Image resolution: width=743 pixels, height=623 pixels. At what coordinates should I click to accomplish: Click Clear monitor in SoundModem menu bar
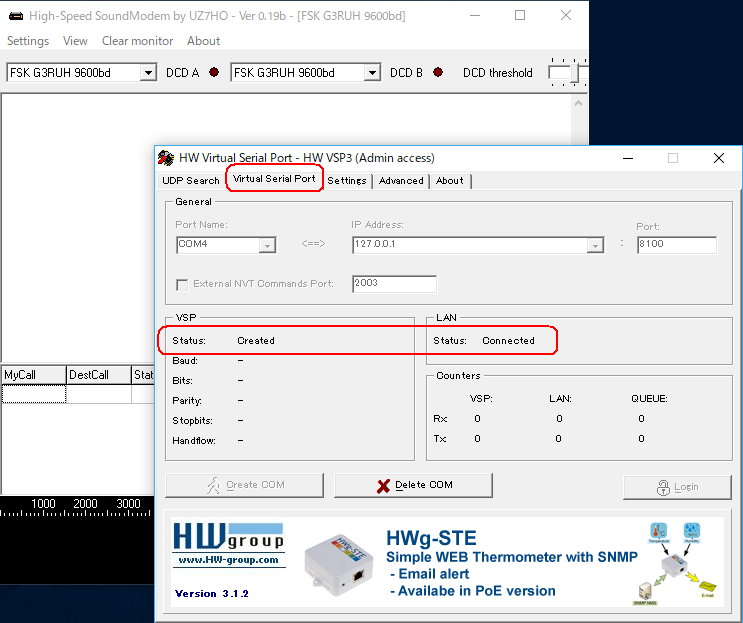tap(137, 41)
